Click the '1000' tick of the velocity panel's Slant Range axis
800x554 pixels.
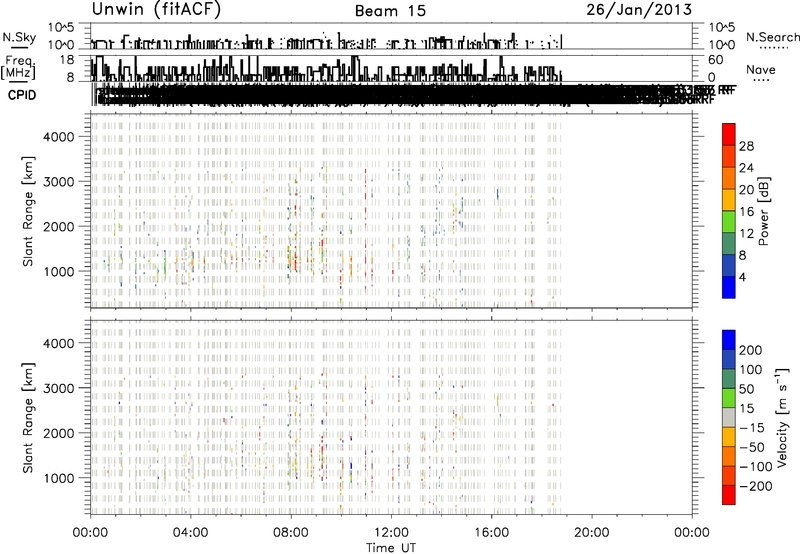tap(59, 478)
